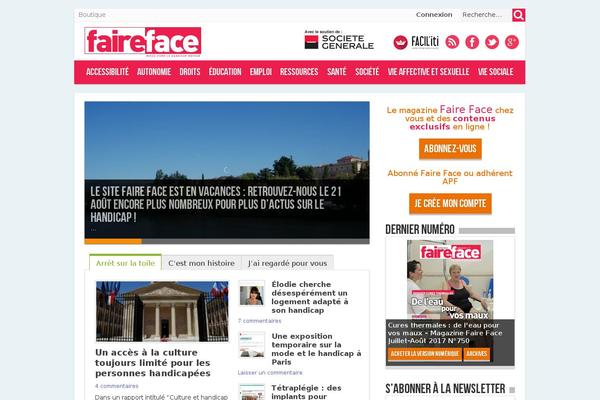
Task: Open Vie affective et sexuelle menu
Action: click(x=428, y=72)
